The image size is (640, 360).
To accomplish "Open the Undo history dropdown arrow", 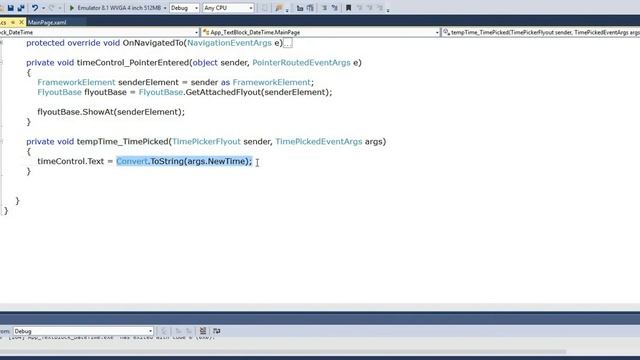I will click(43, 8).
